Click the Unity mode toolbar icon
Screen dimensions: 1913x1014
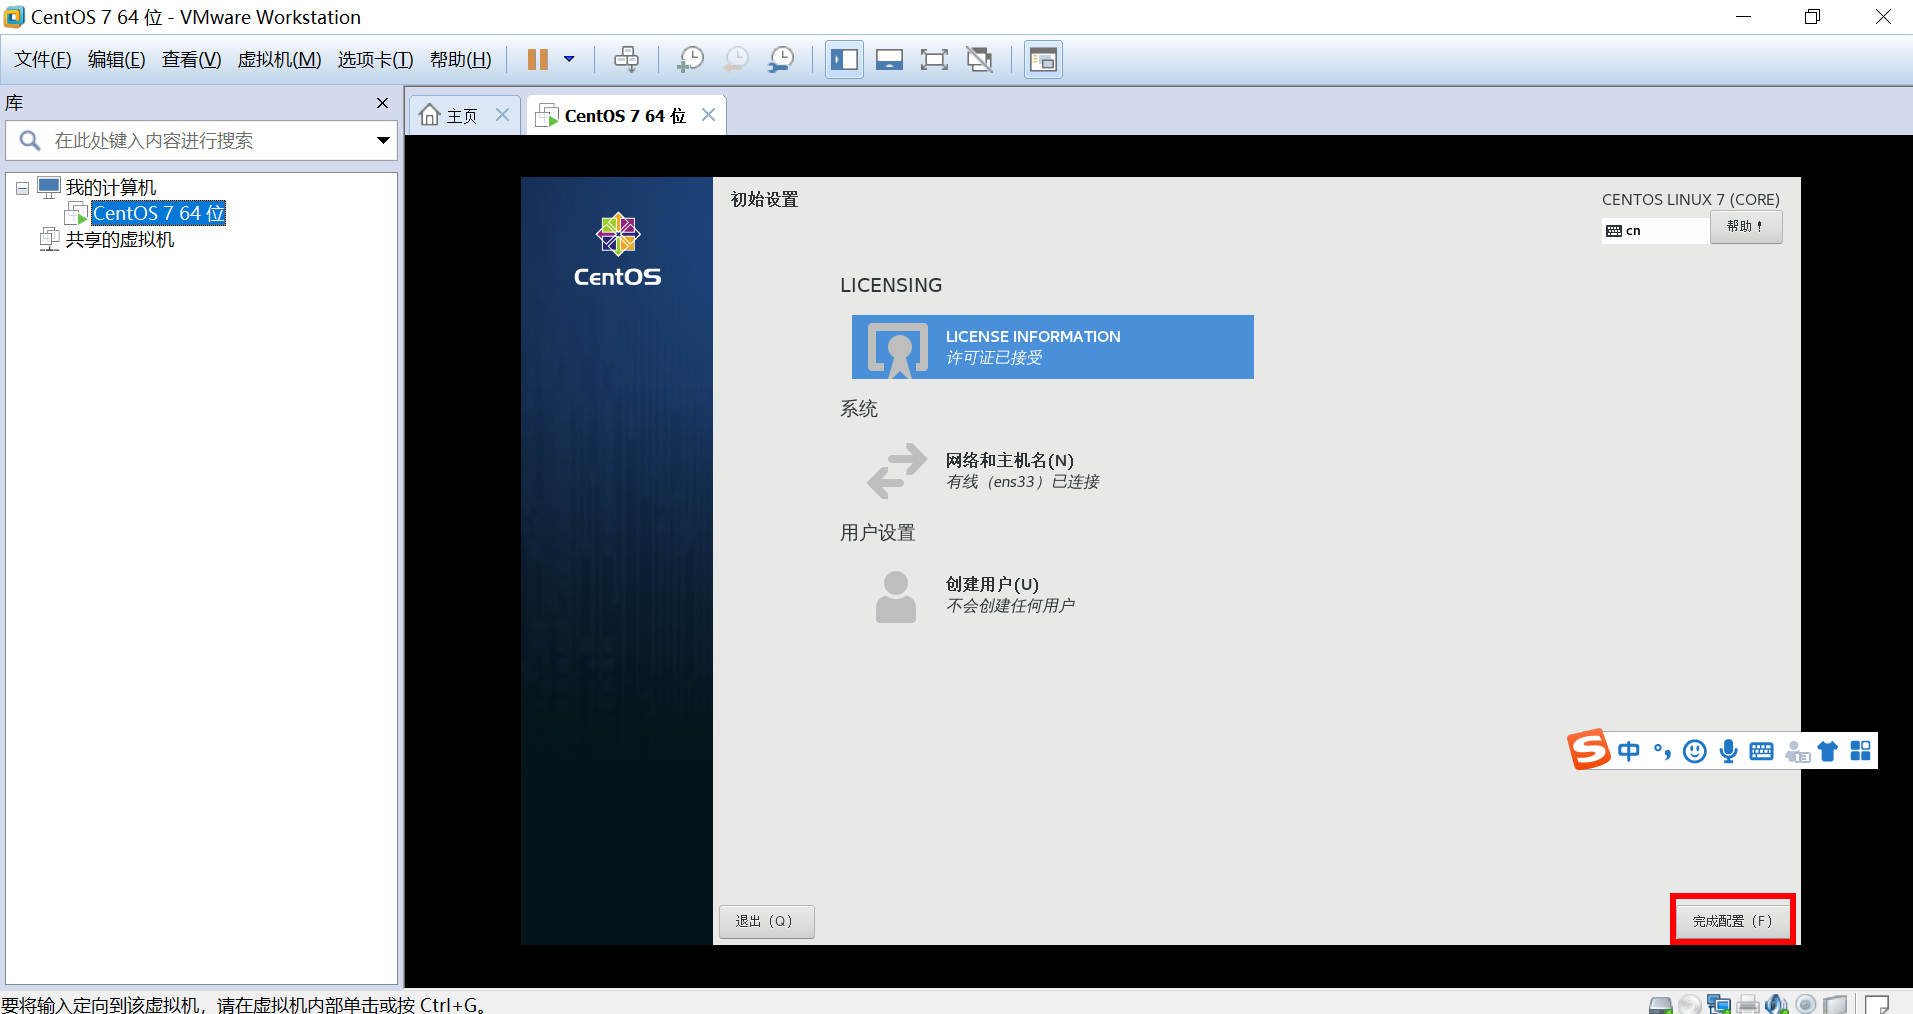980,60
